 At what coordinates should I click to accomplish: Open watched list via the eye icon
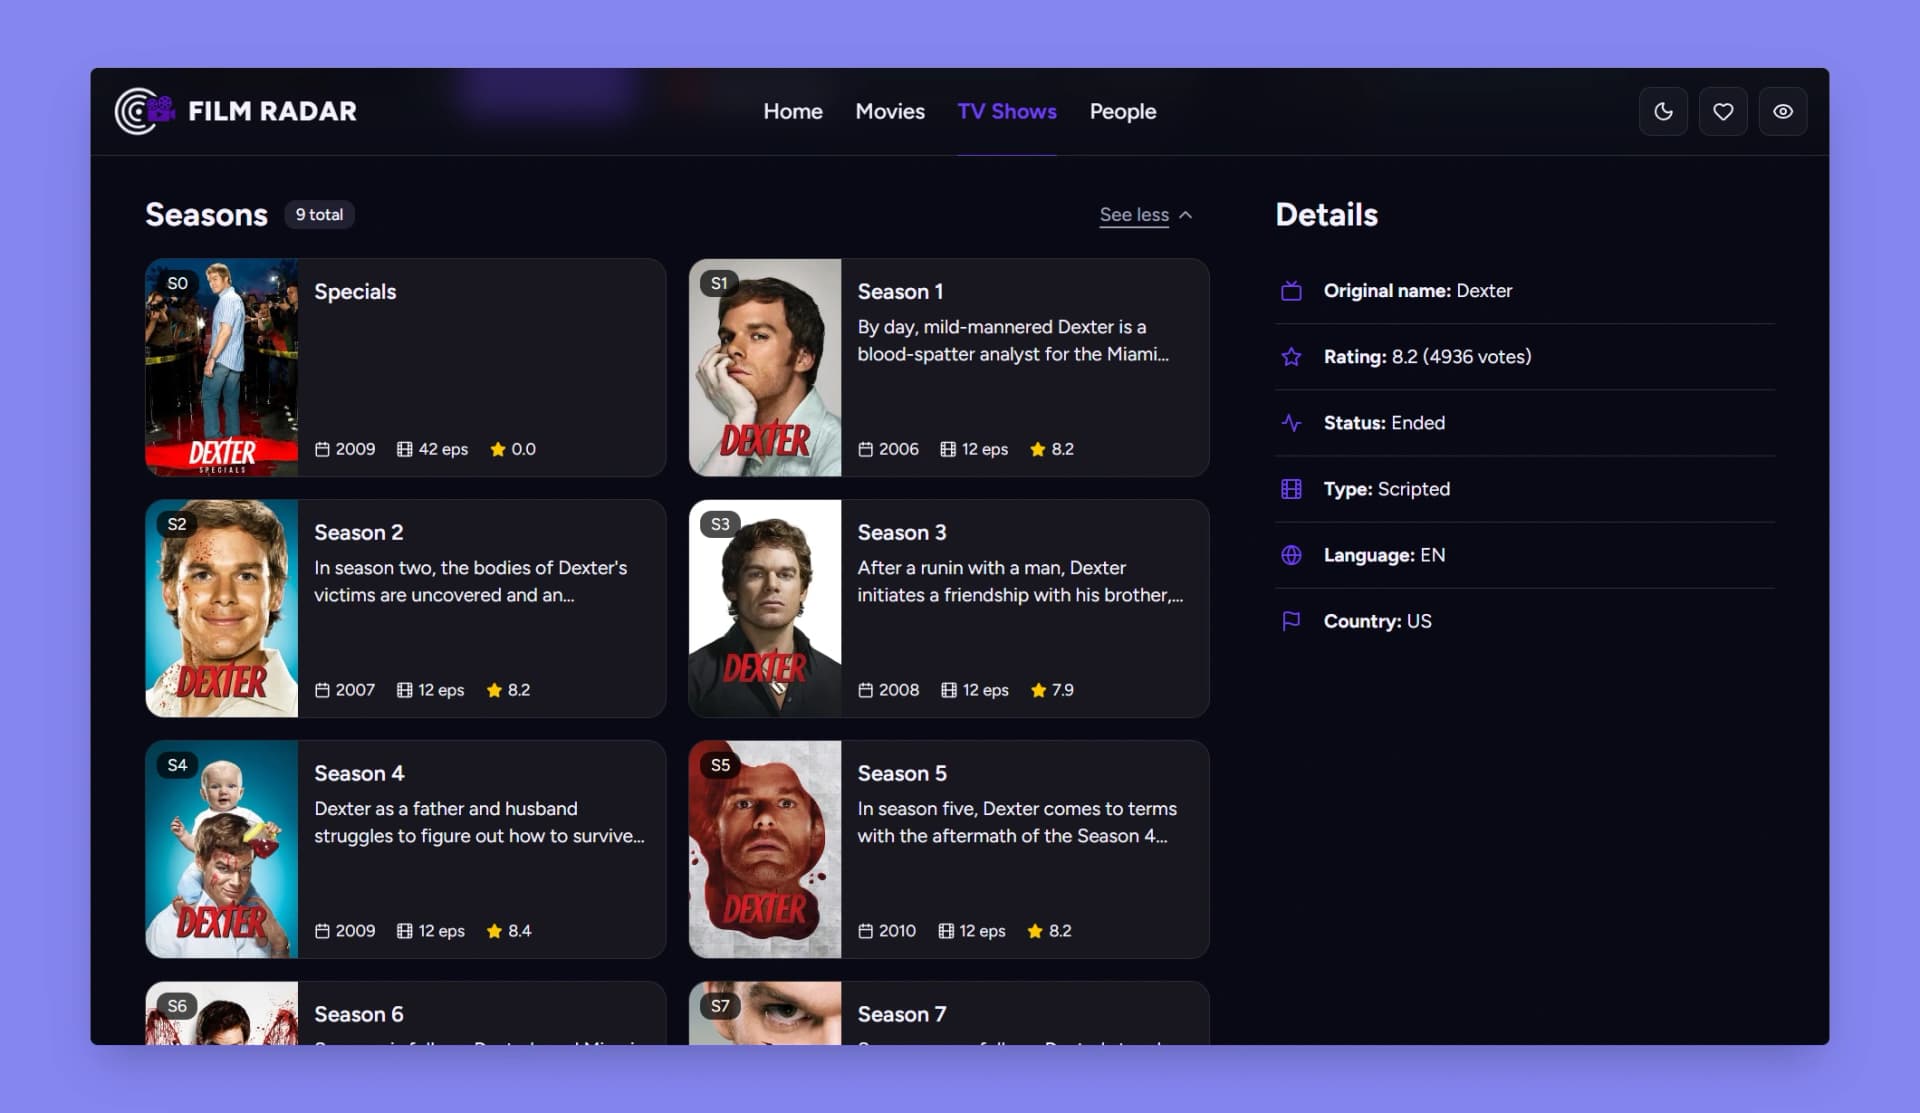(x=1783, y=111)
